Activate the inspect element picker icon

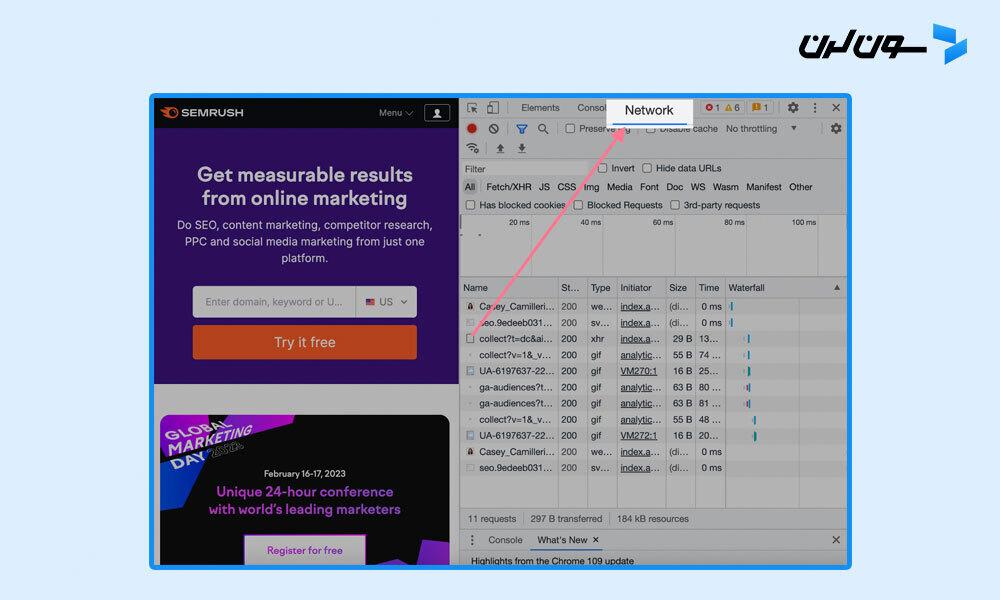point(473,108)
